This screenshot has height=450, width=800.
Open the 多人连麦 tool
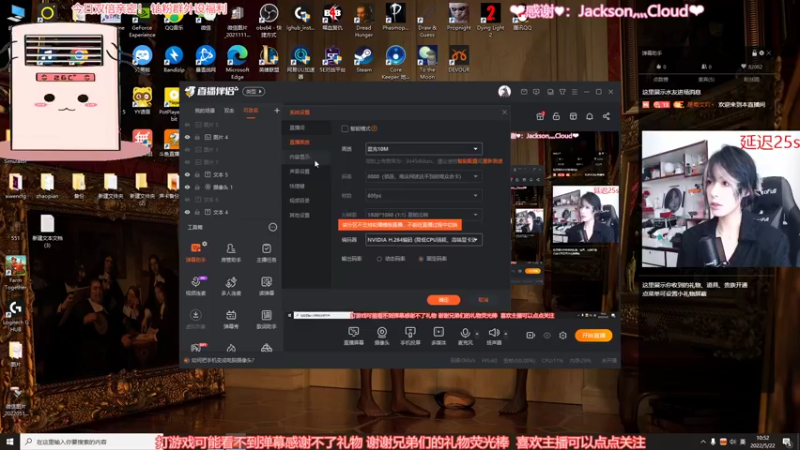pos(231,286)
